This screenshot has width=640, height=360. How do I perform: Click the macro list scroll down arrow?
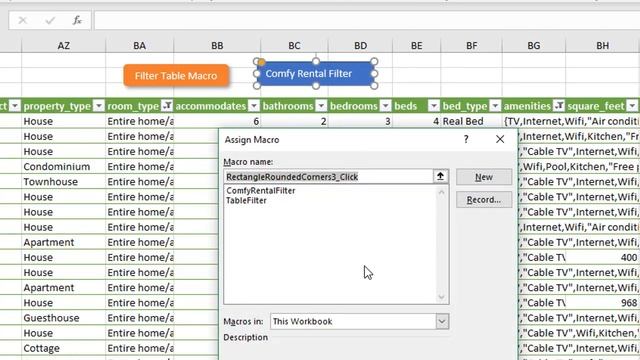click(x=441, y=297)
